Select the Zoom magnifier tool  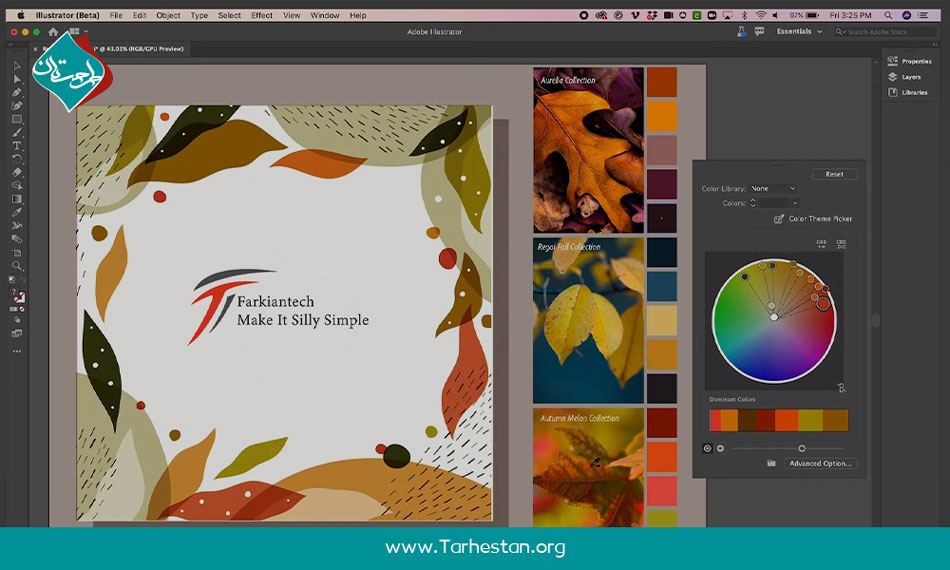coord(17,265)
